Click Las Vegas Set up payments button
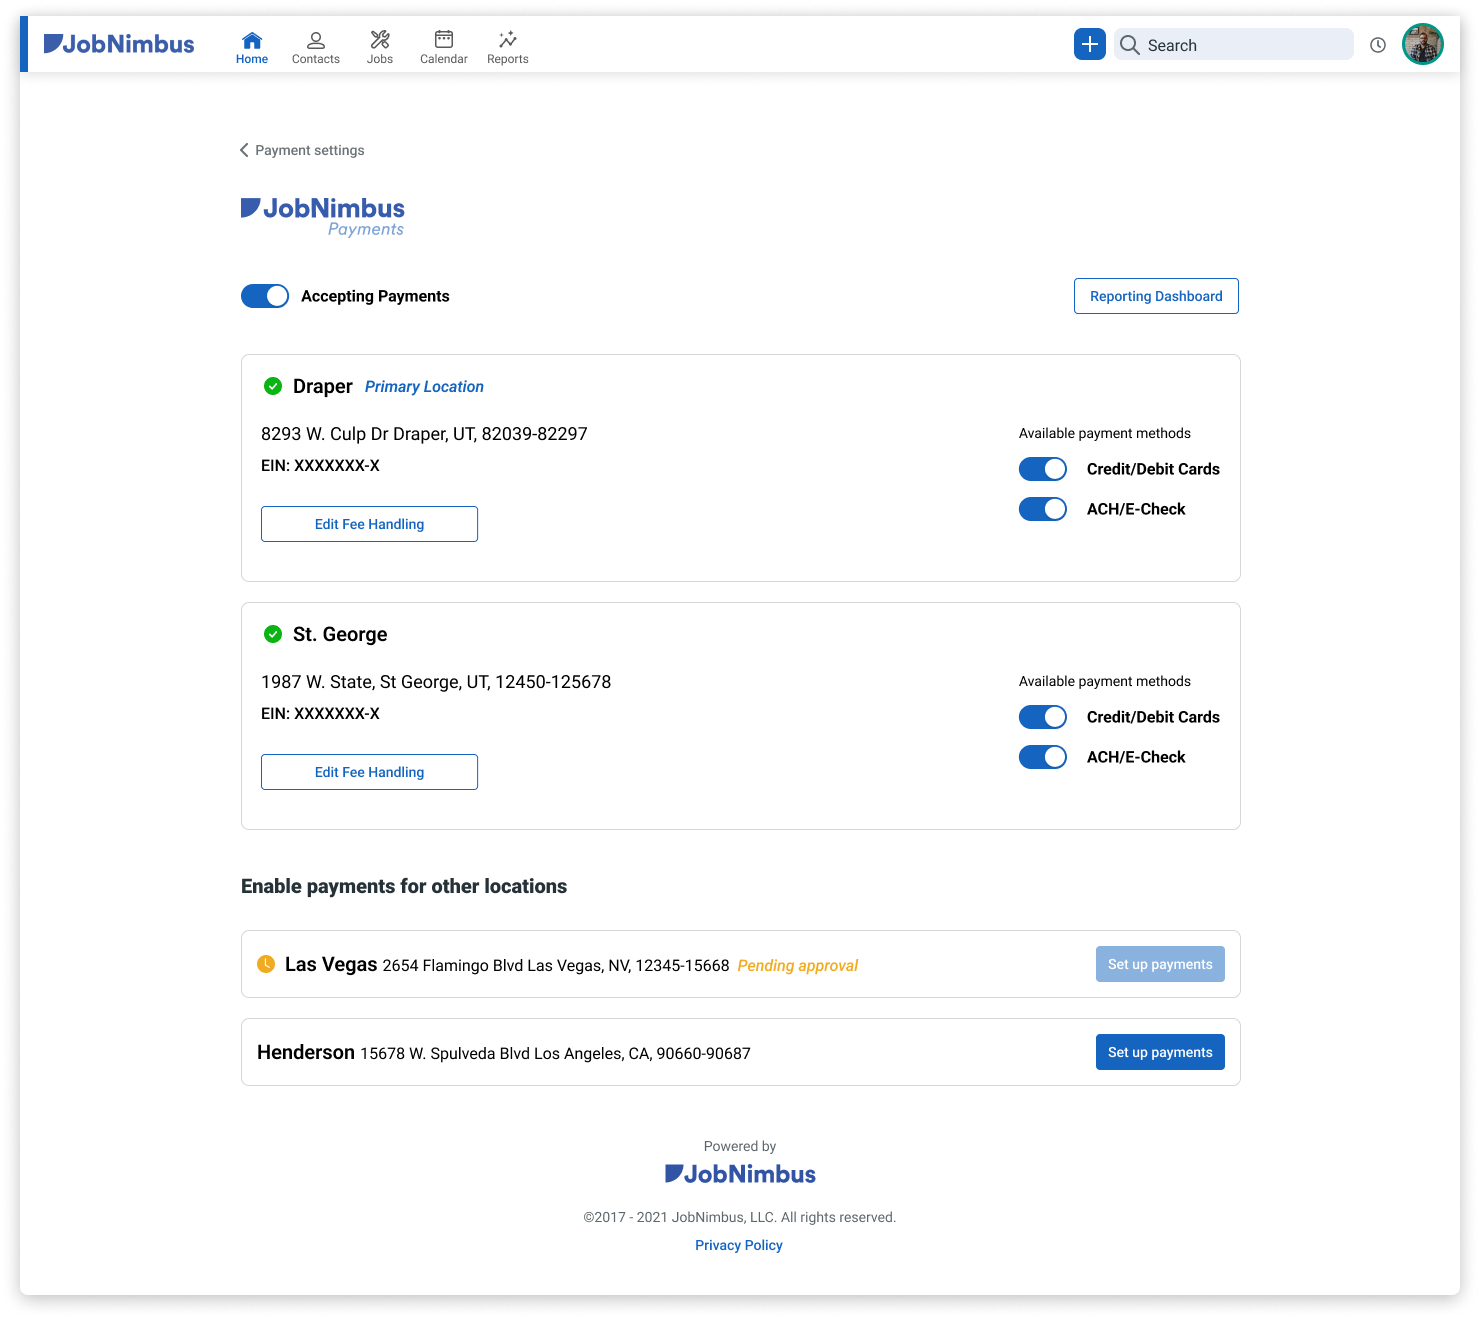Viewport: 1480px width, 1319px height. pyautogui.click(x=1160, y=964)
